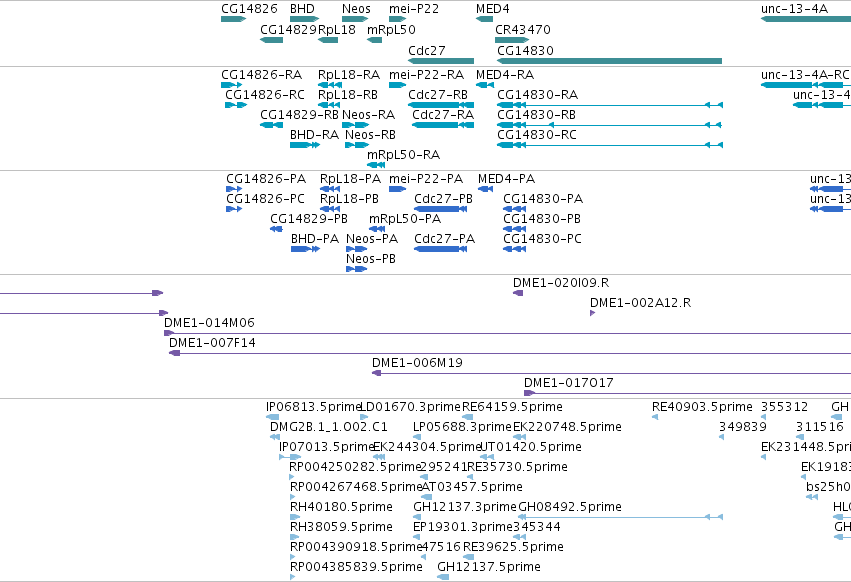Select protein MED4-PA
Viewport: 851px width, 582px height.
[486, 189]
